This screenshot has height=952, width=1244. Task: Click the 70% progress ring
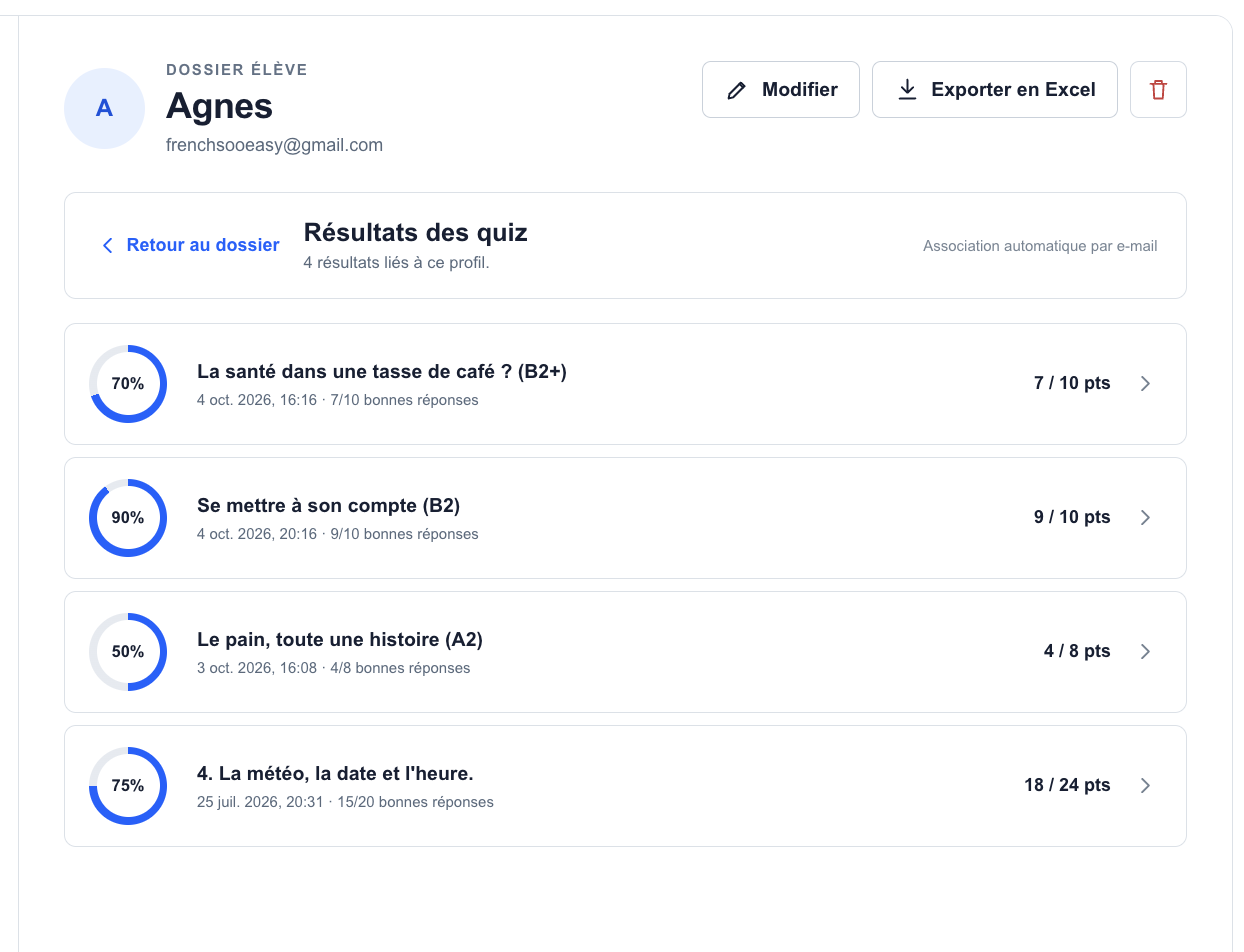128,384
